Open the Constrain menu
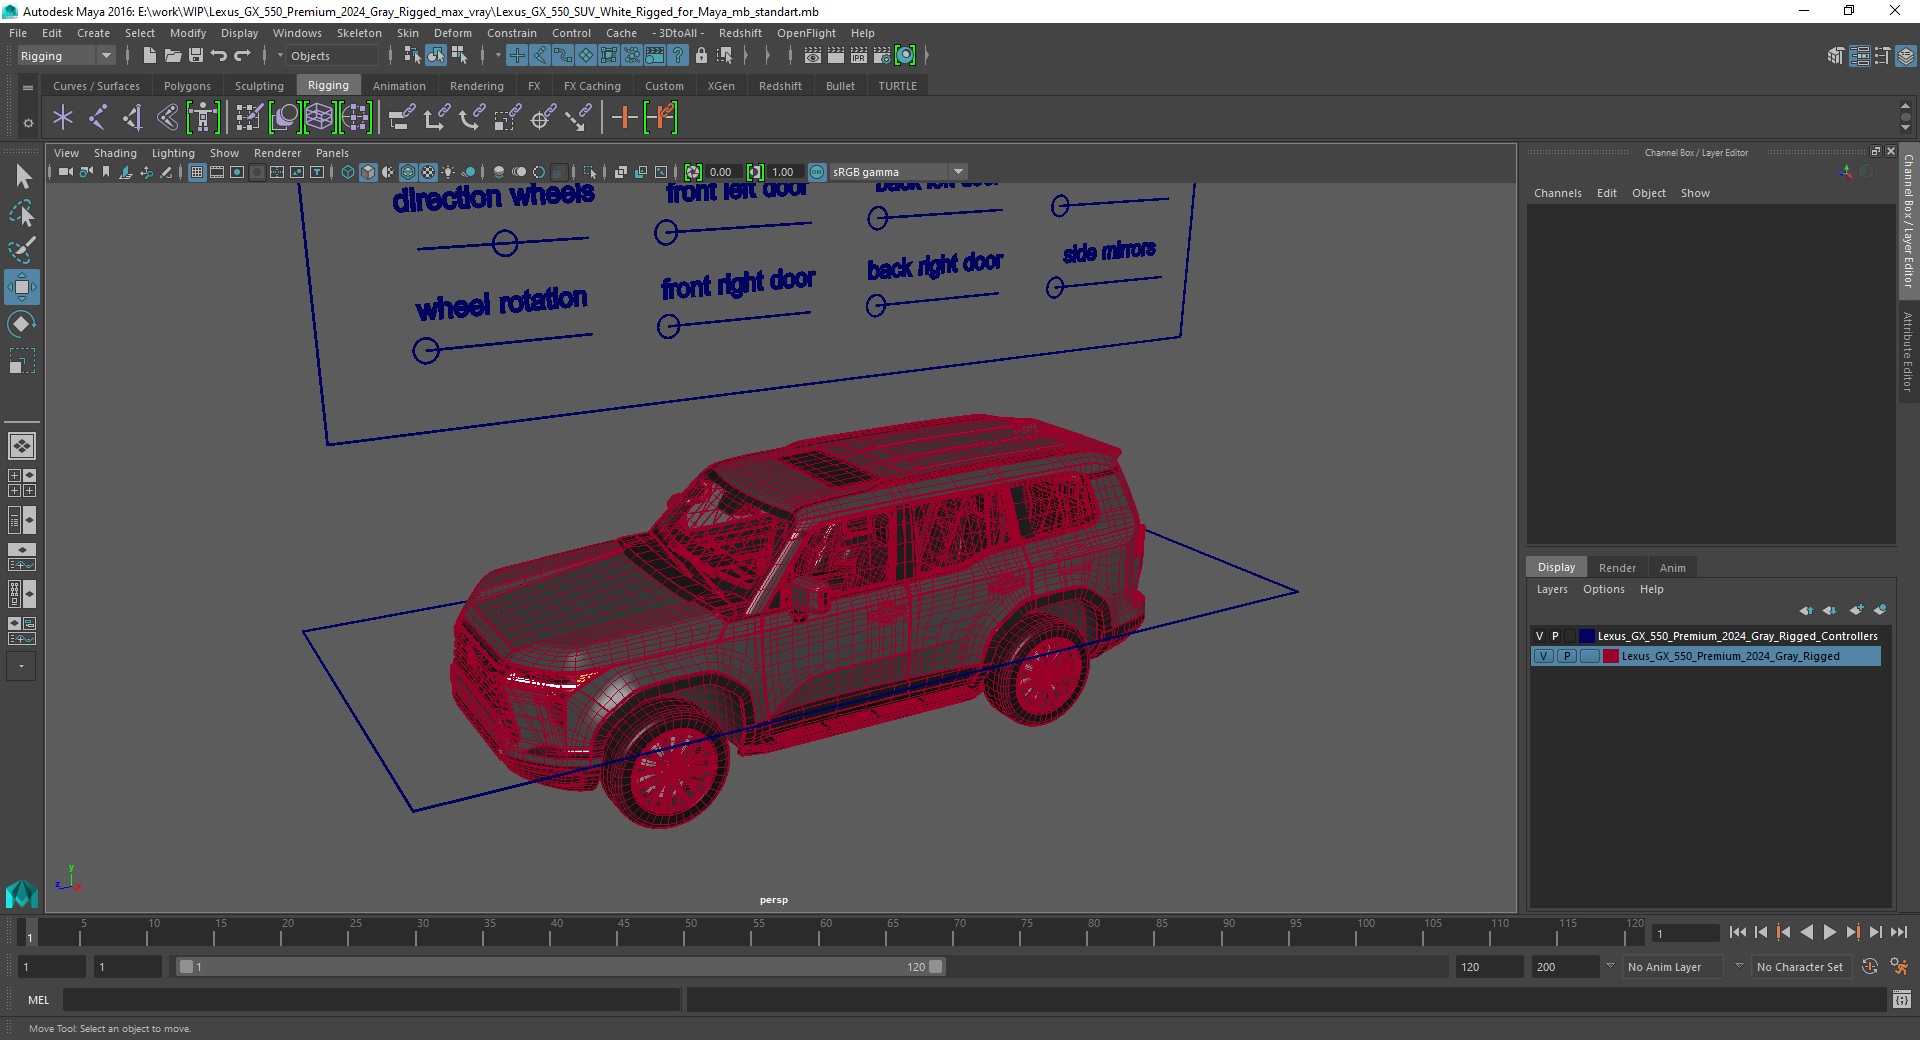Screen dimensions: 1920x1040 click(512, 33)
